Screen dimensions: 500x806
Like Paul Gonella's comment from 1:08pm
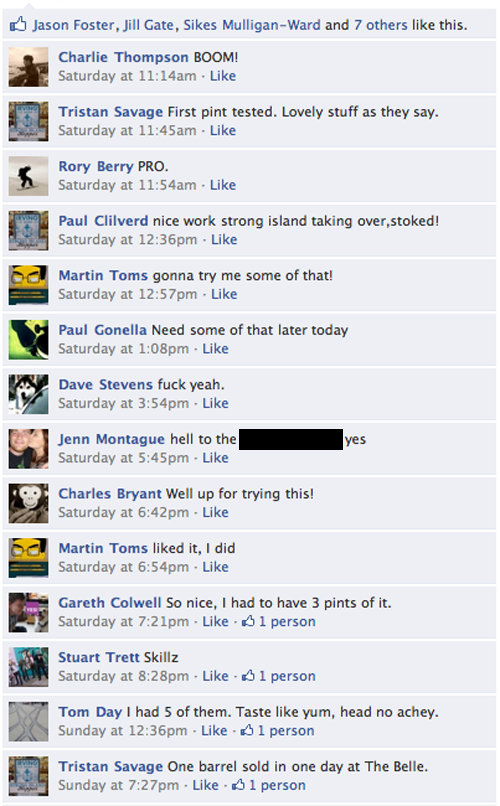click(215, 349)
